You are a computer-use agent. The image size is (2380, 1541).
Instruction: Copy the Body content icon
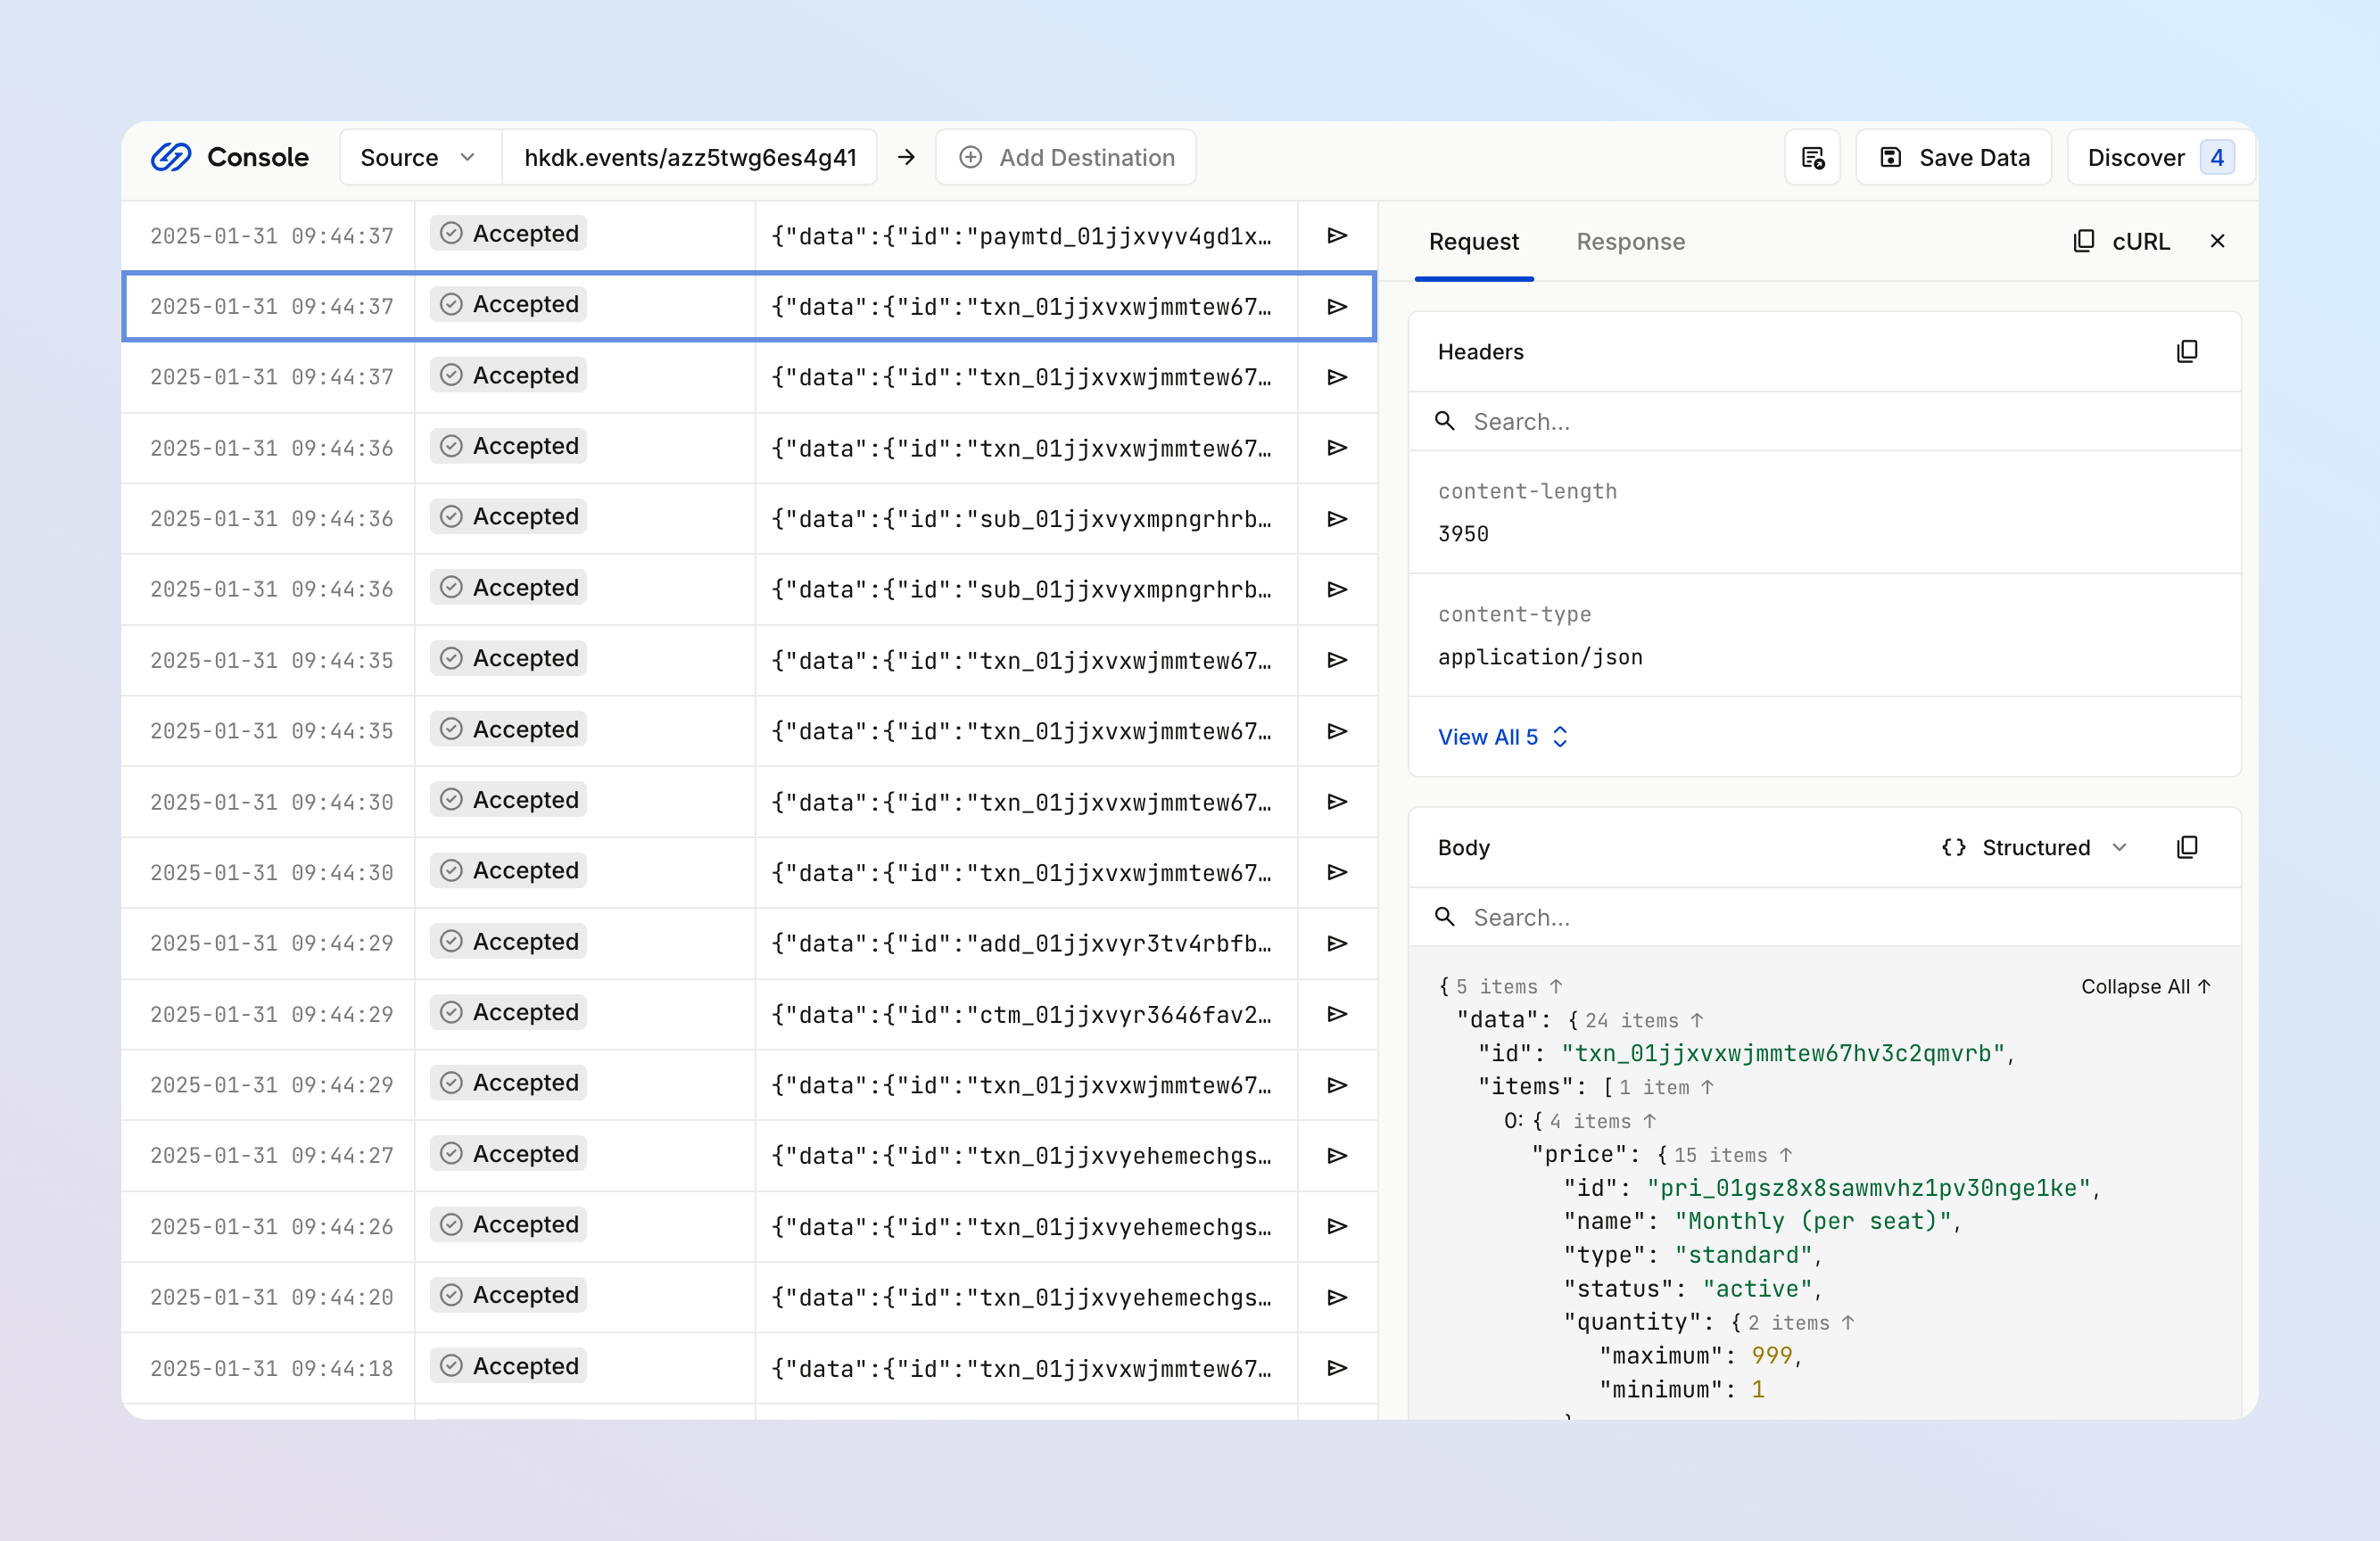(2187, 847)
